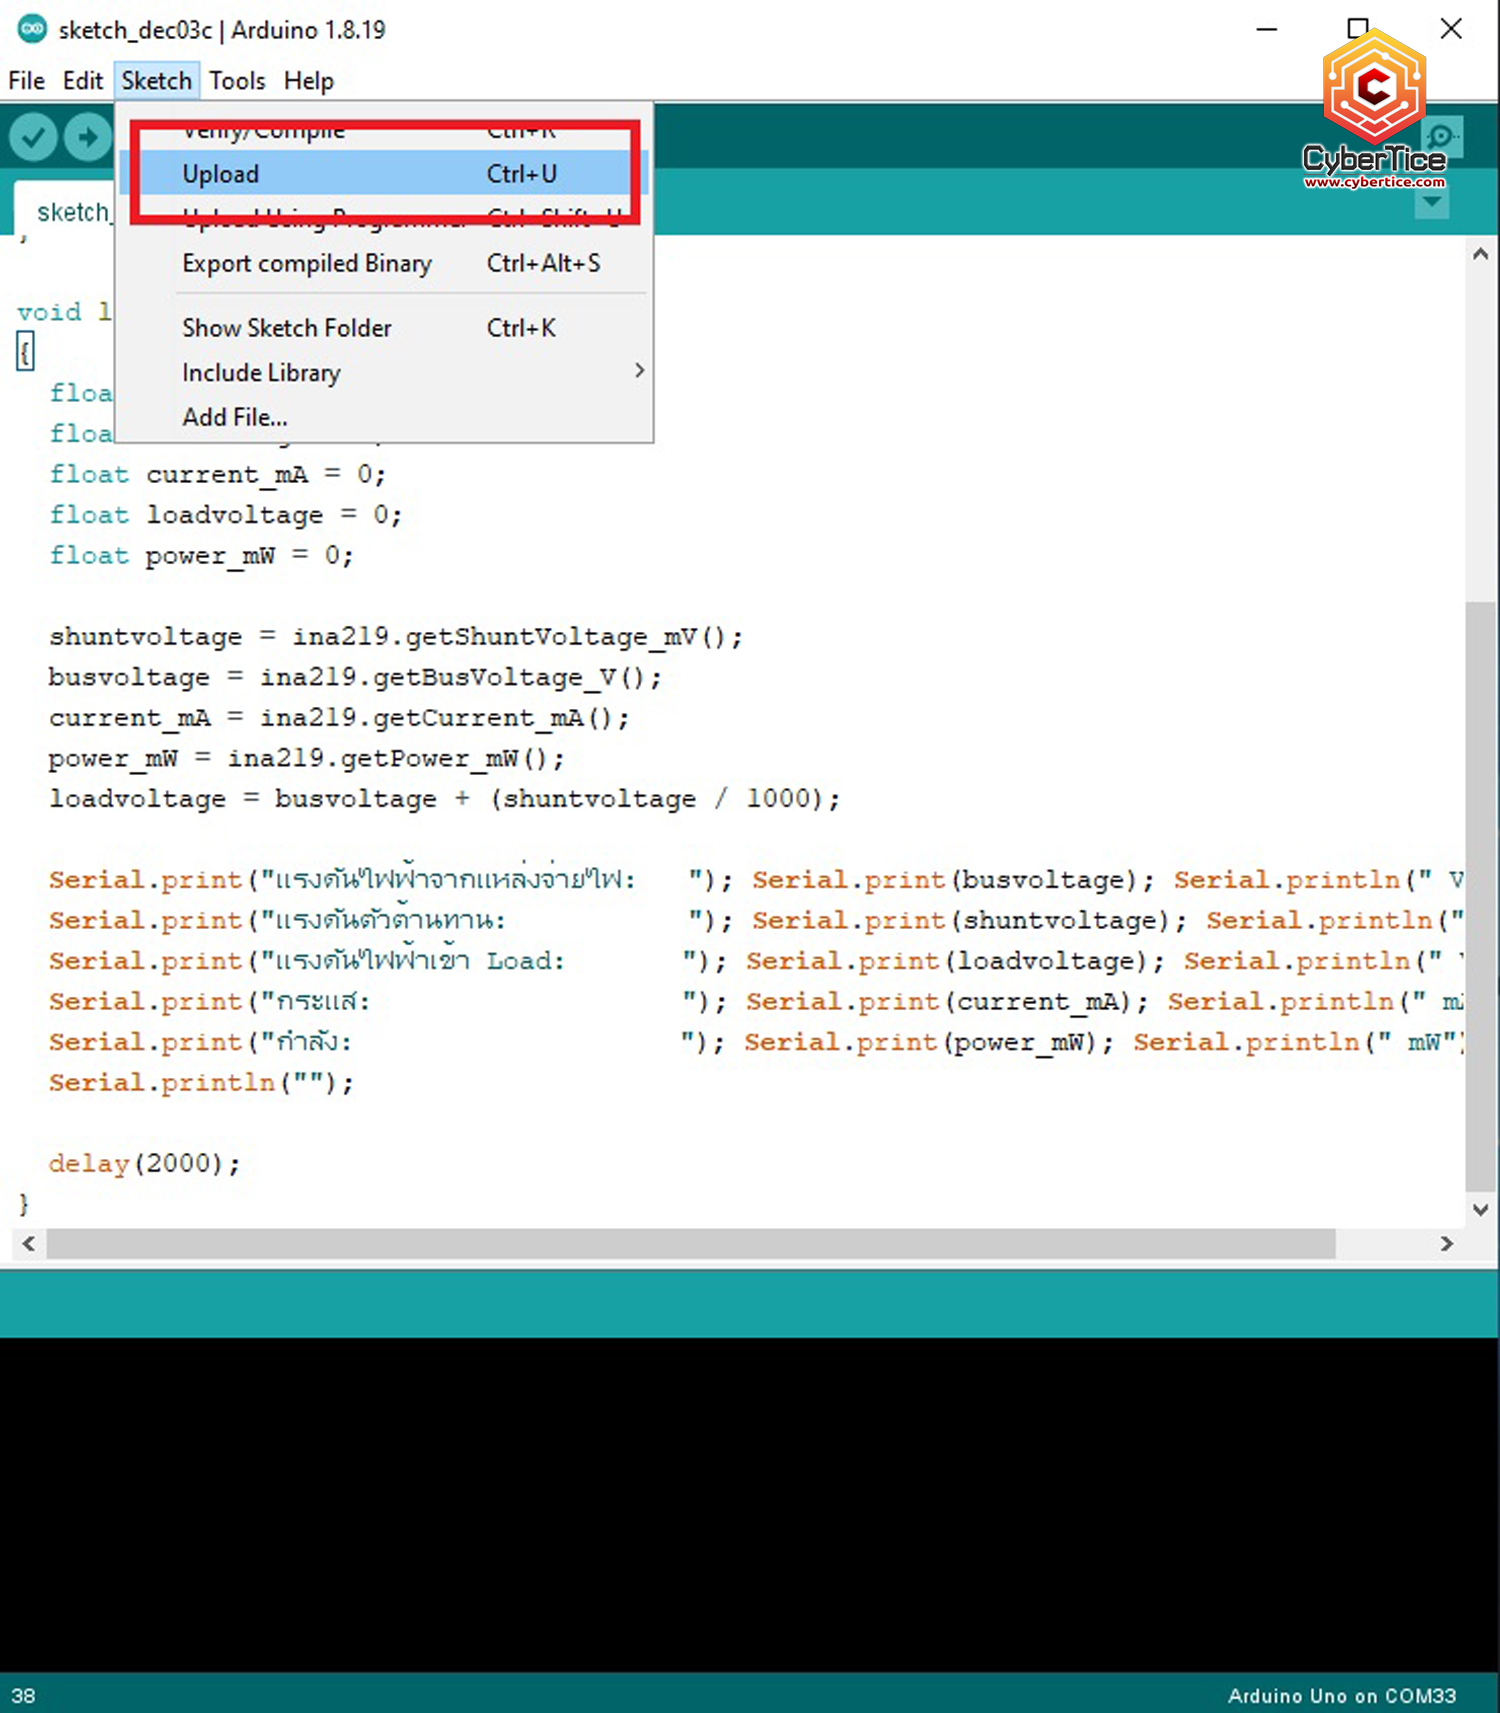Click the horizontal scrollbar left arrow
1500x1713 pixels.
(29, 1243)
